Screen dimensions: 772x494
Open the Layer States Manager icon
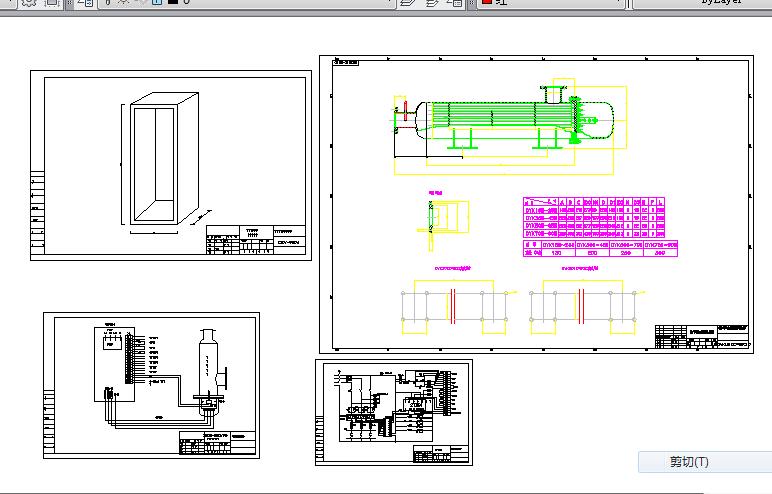click(x=455, y=3)
